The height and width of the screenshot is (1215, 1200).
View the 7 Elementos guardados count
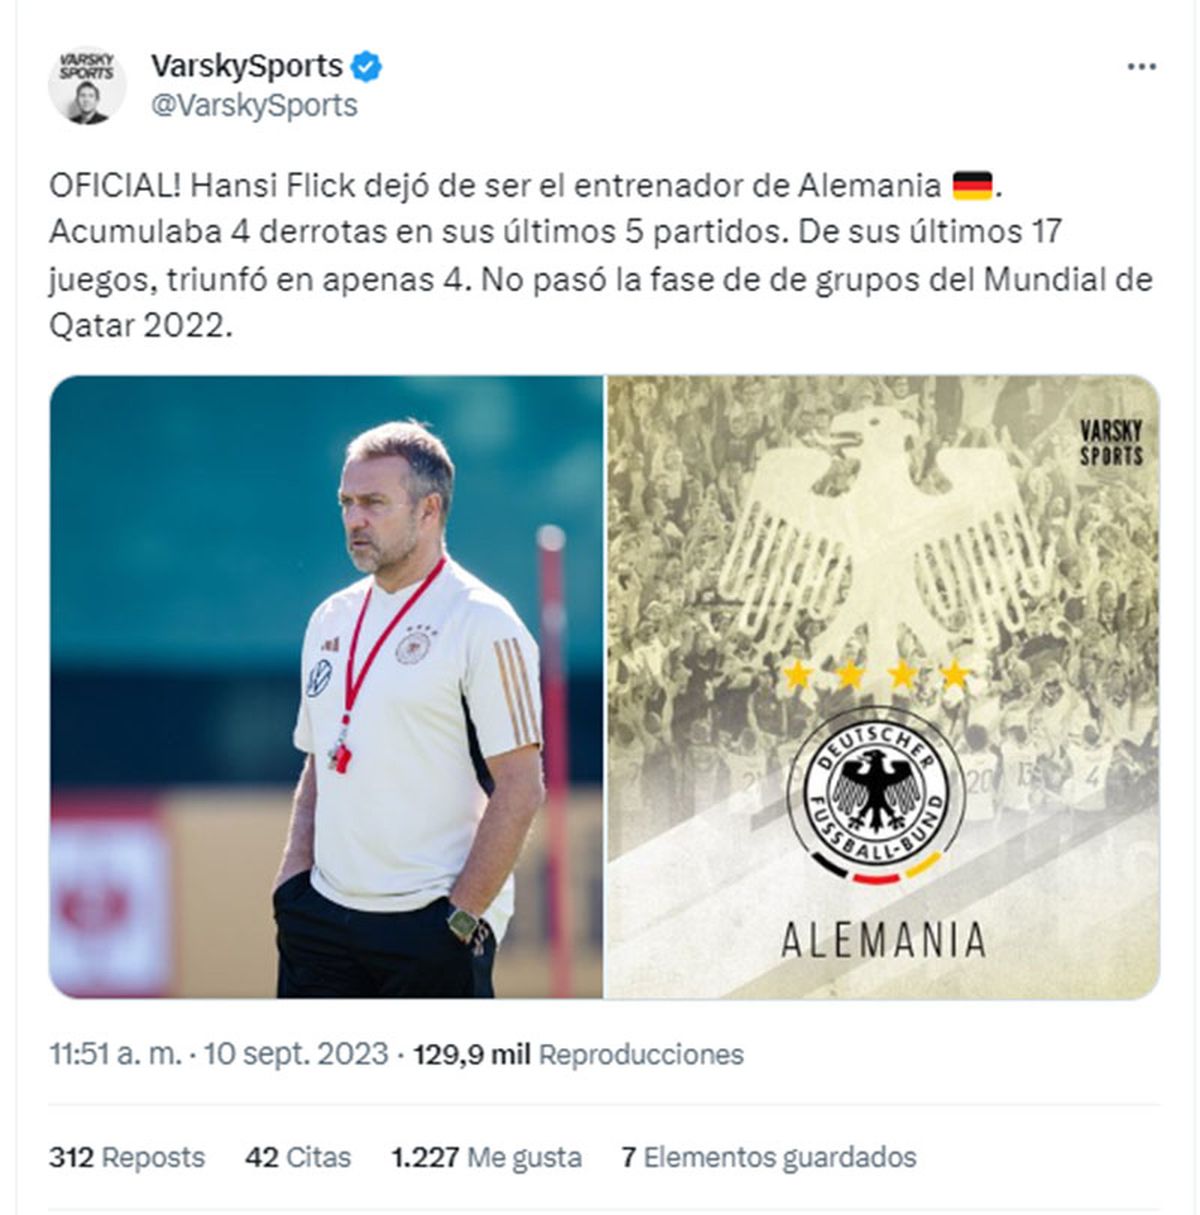(x=768, y=1157)
